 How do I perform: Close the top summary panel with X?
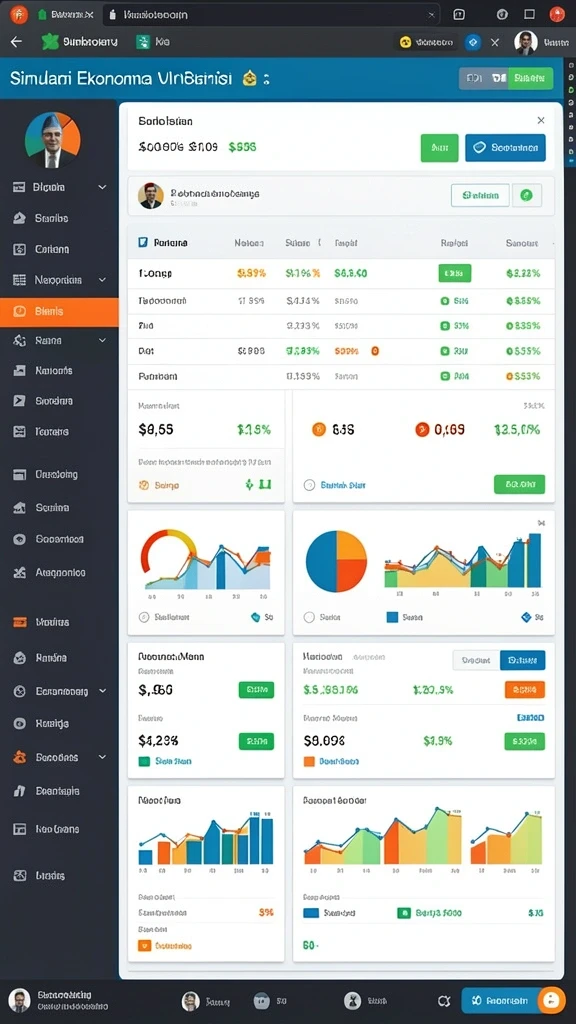pyautogui.click(x=541, y=120)
